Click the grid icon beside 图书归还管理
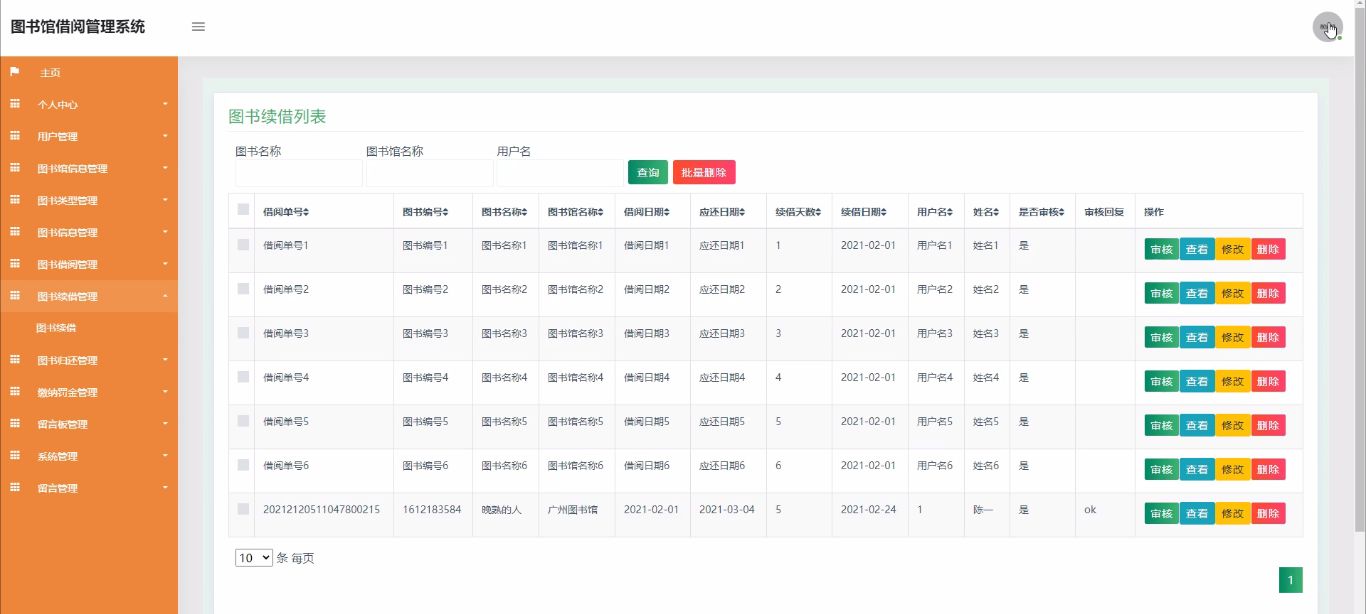Screen dimensions: 1366x614 pyautogui.click(x=15, y=360)
